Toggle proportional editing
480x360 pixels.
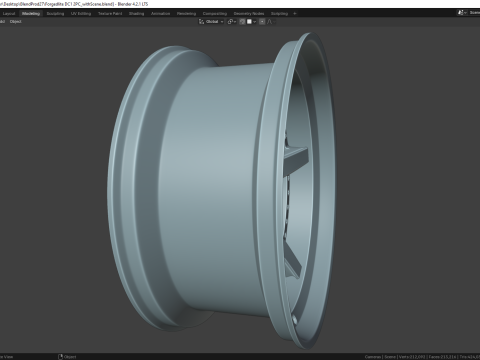262,22
